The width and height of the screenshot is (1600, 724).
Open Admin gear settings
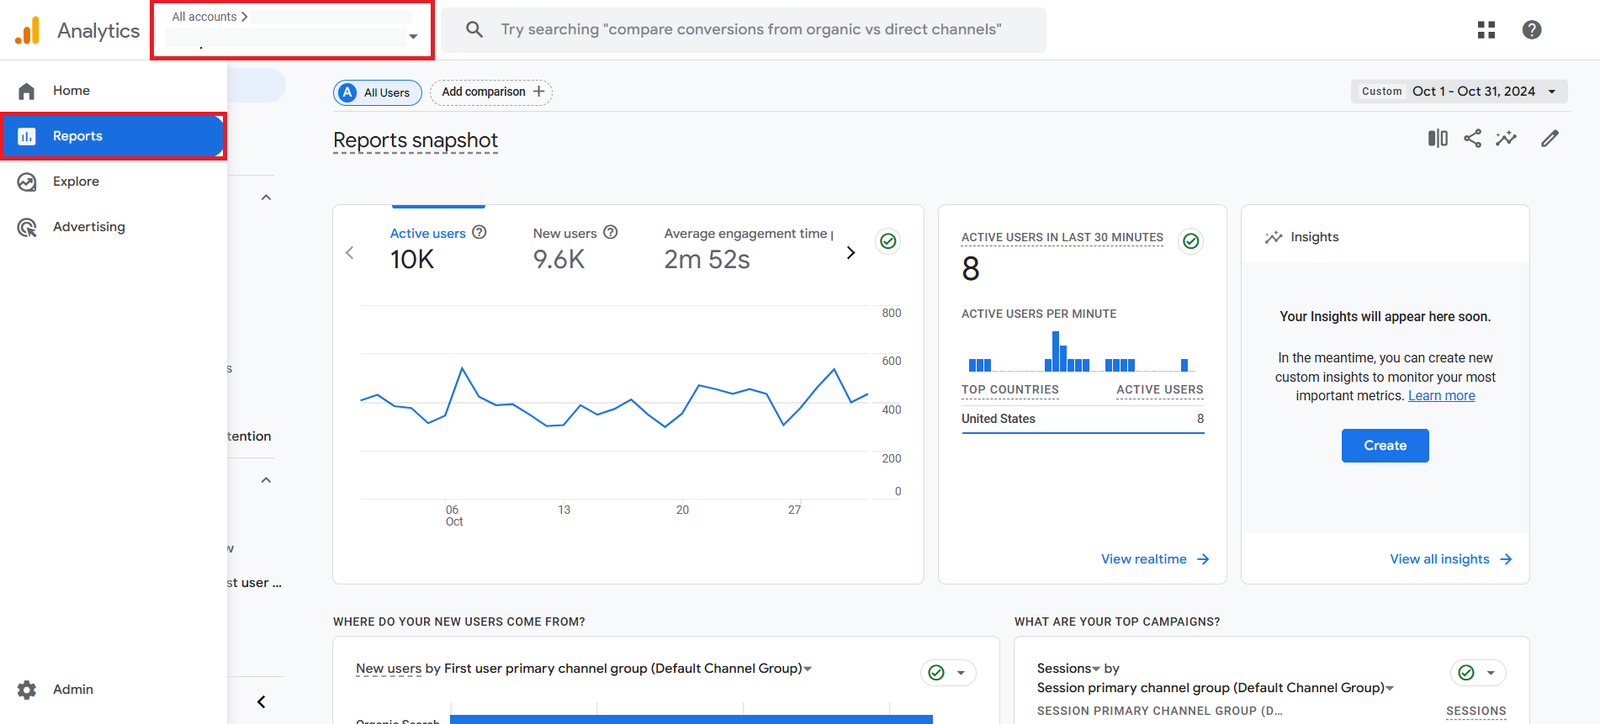coord(27,690)
